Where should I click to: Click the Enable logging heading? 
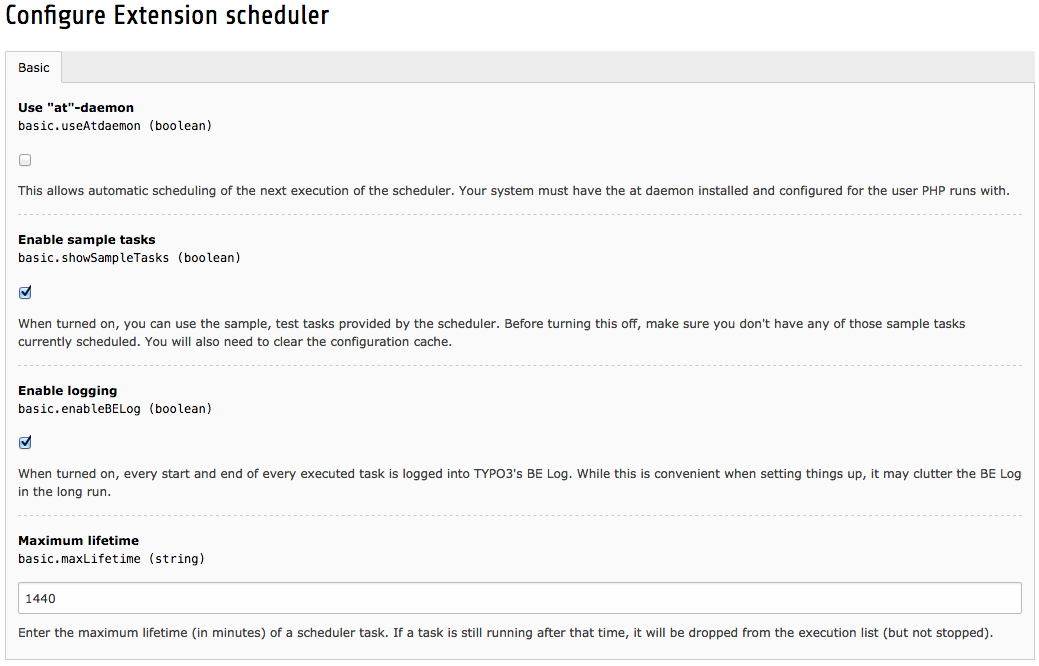(67, 391)
